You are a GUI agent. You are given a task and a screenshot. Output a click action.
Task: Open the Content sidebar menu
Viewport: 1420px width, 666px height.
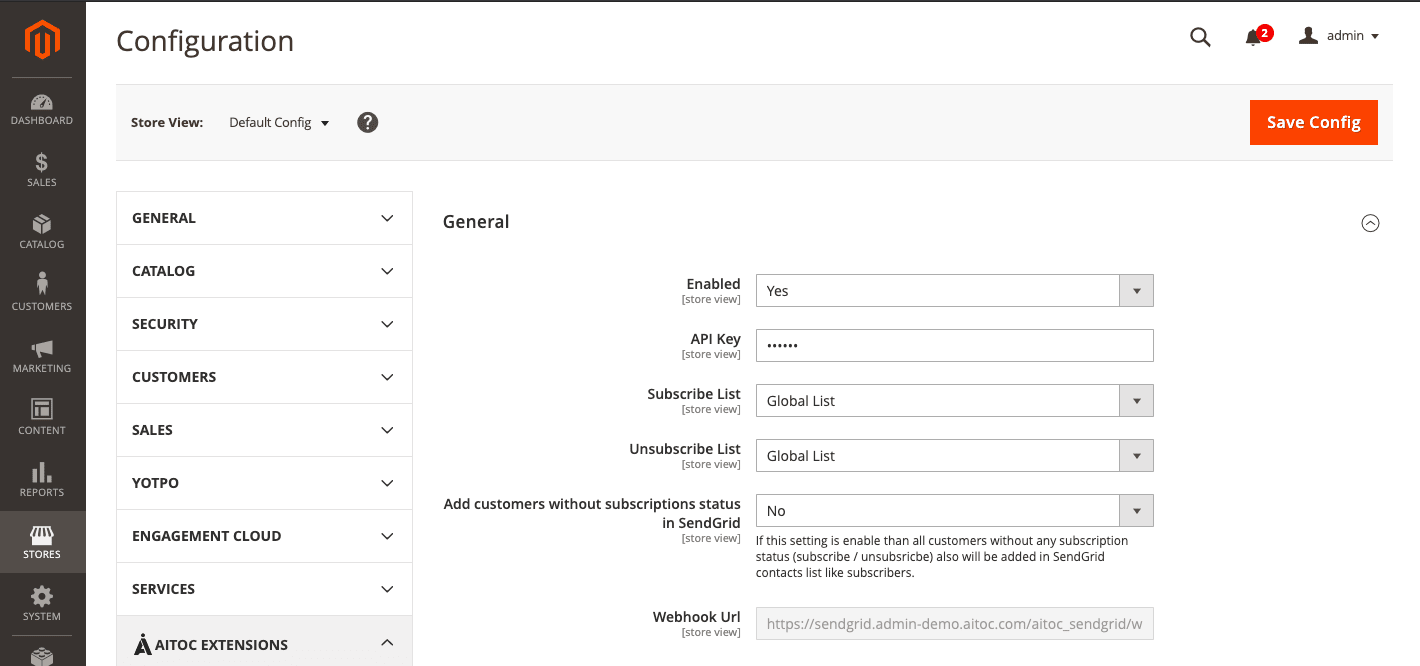[x=42, y=419]
